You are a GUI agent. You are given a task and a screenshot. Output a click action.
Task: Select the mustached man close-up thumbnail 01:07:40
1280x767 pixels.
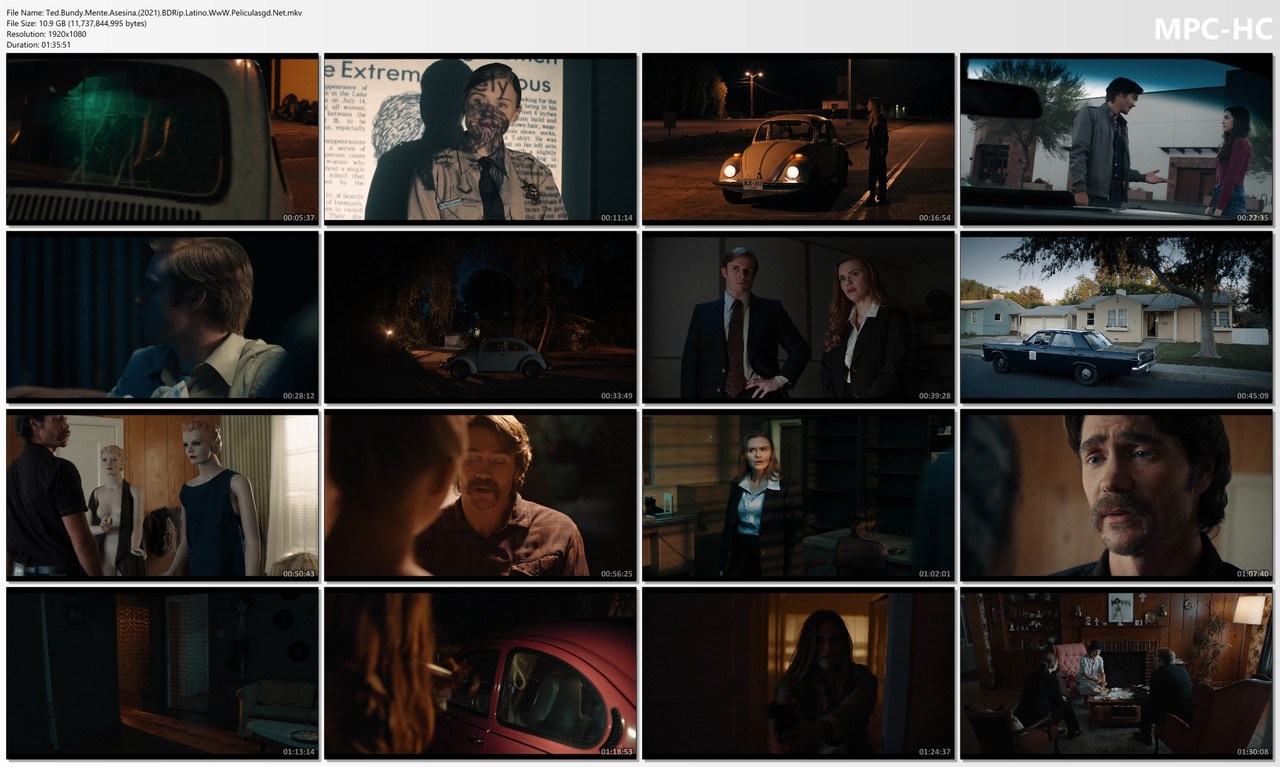coord(1116,495)
